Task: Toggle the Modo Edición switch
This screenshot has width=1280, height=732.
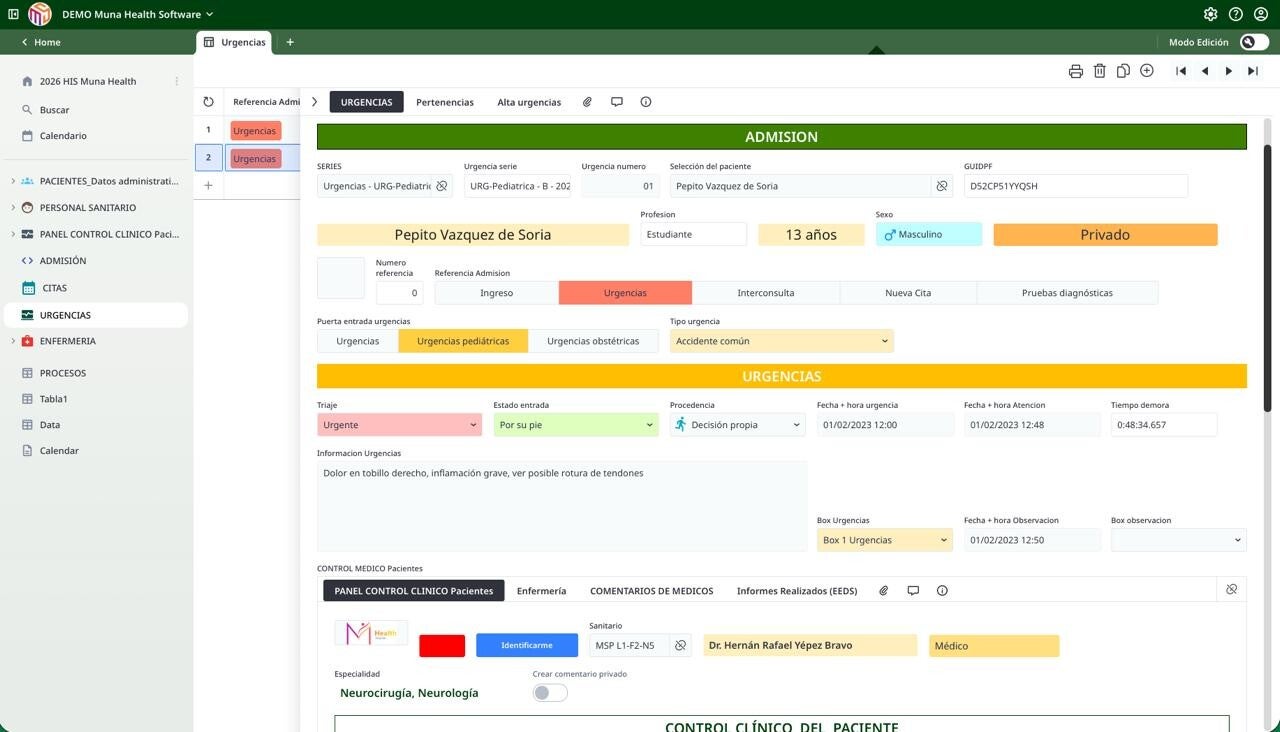Action: click(1254, 42)
